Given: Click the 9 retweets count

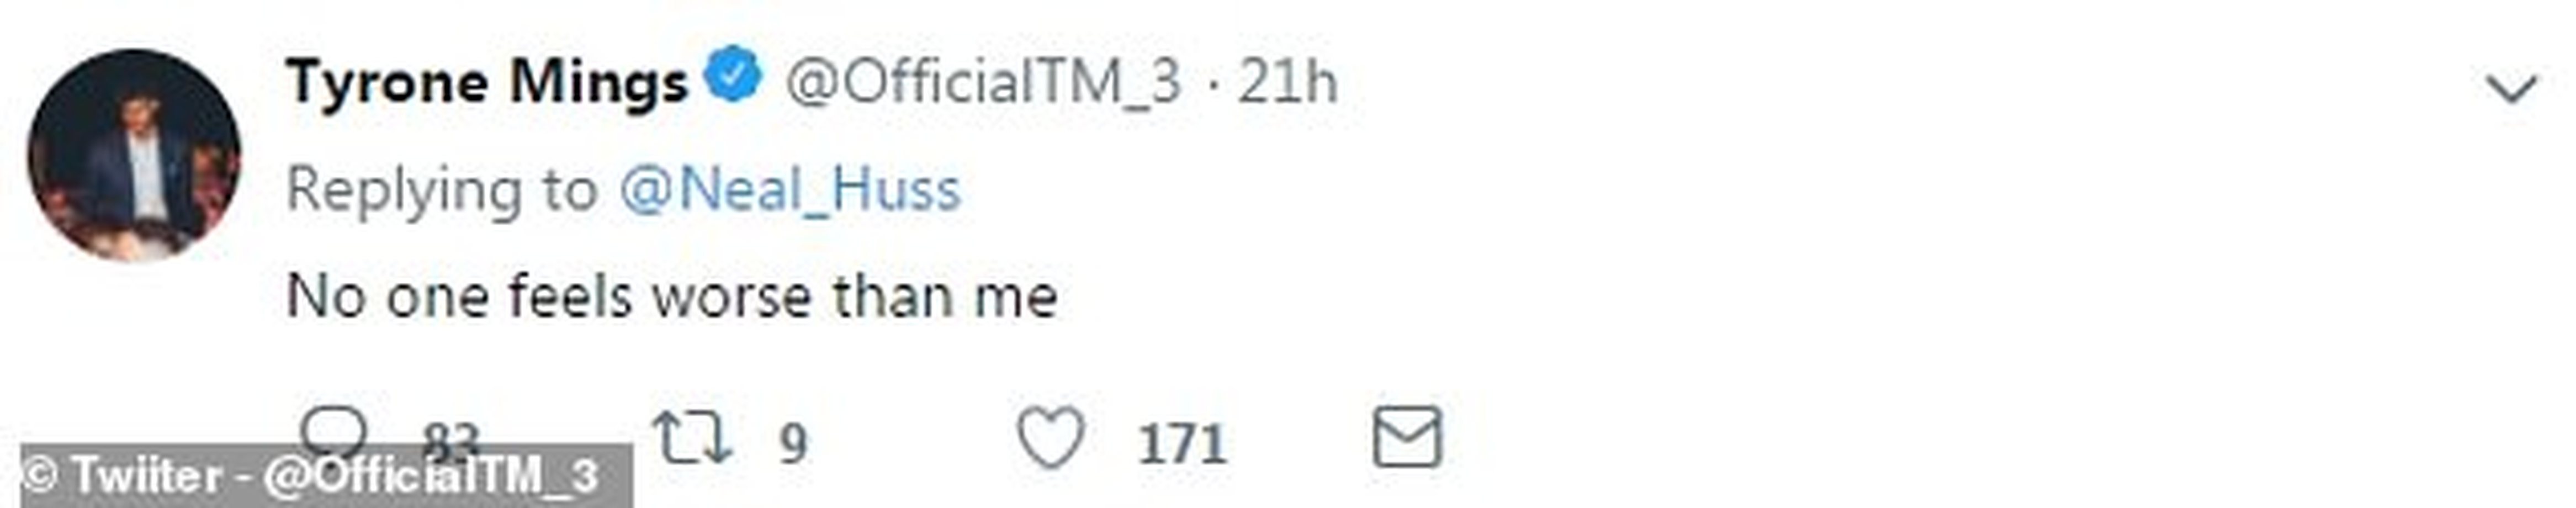Looking at the screenshot, I should pyautogui.click(x=793, y=443).
